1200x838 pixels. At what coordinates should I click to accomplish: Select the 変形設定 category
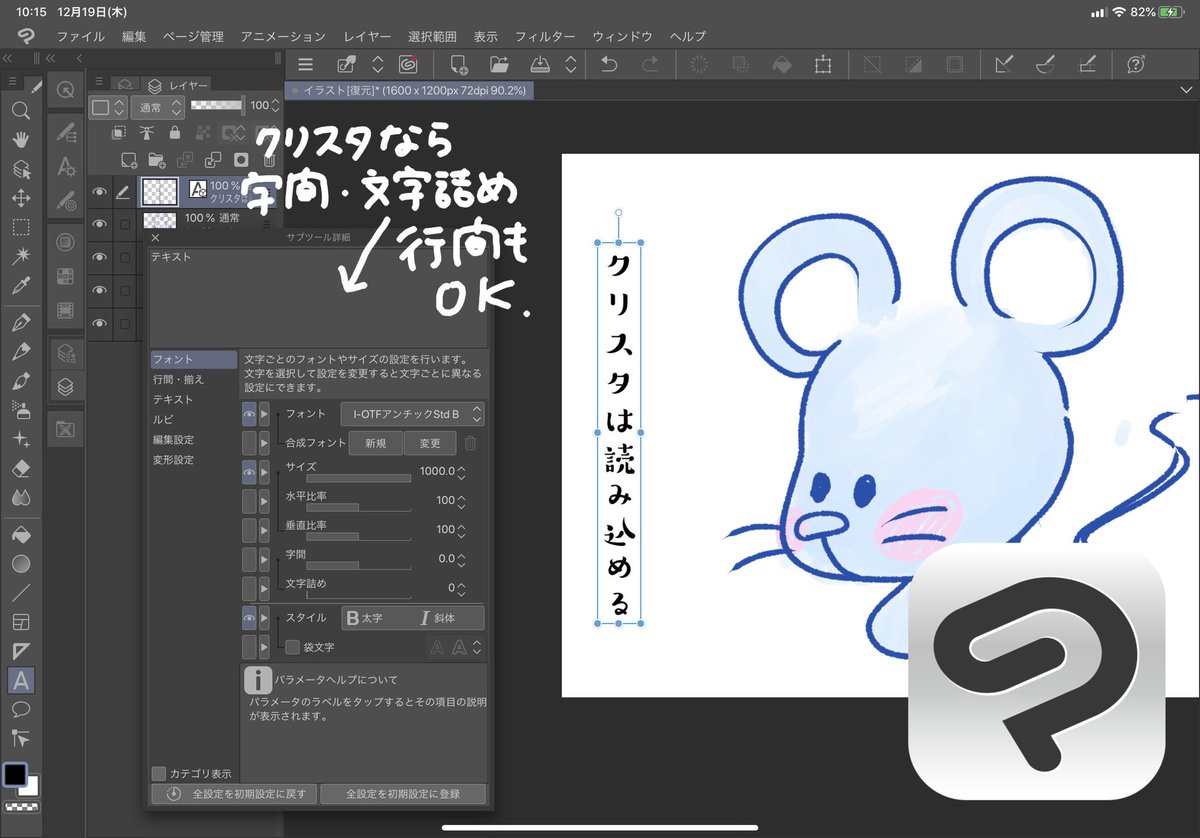(173, 460)
